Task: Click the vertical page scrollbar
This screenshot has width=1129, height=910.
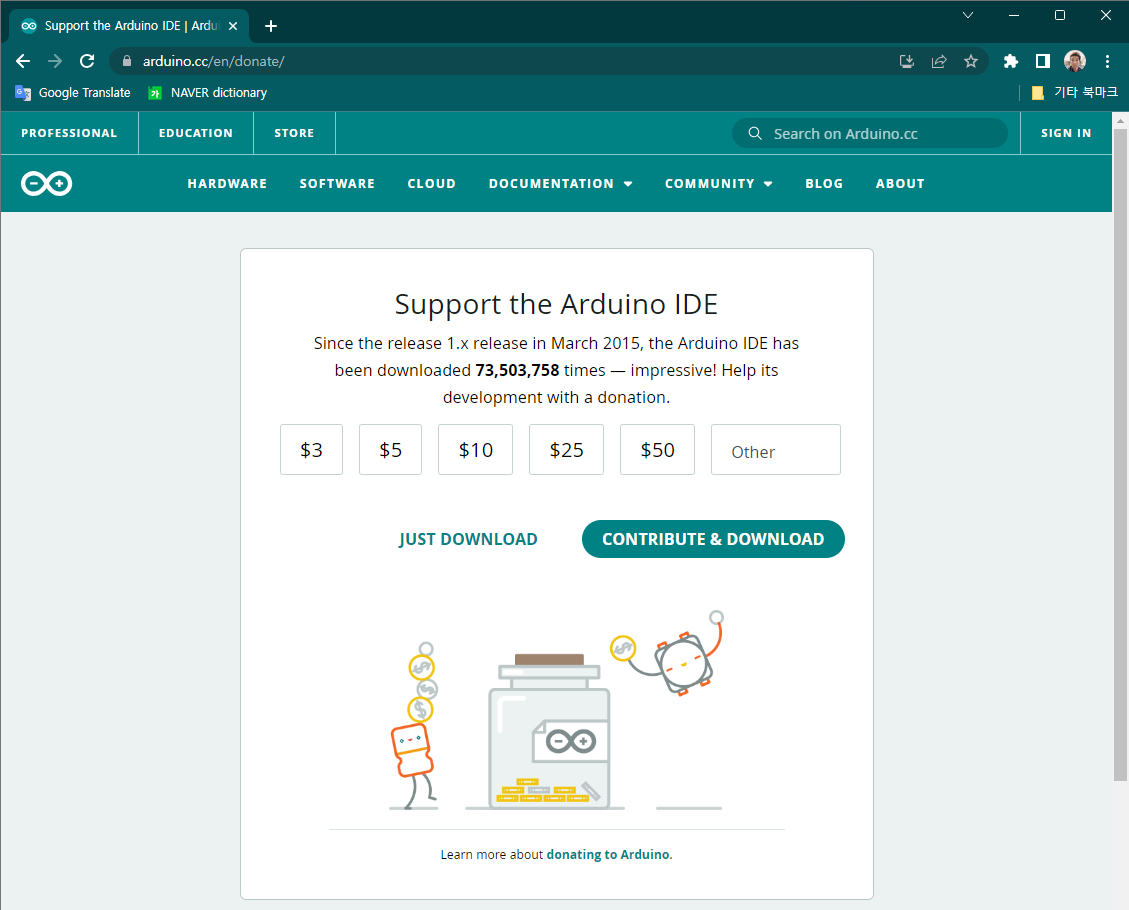Action: 1120,454
